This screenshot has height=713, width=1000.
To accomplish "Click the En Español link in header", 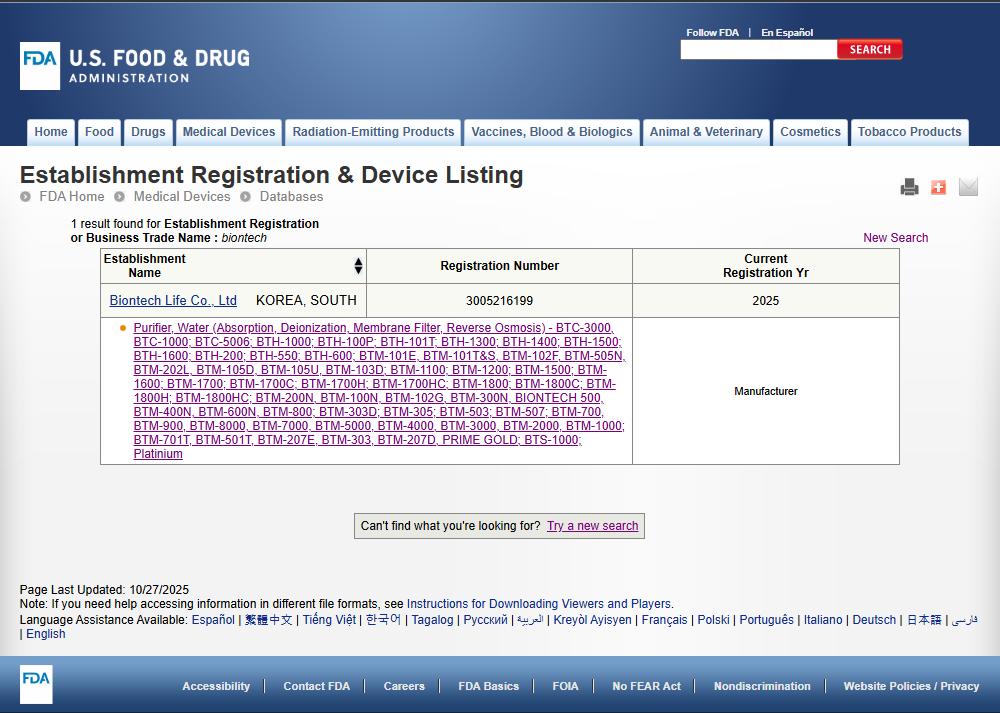I will [x=787, y=33].
